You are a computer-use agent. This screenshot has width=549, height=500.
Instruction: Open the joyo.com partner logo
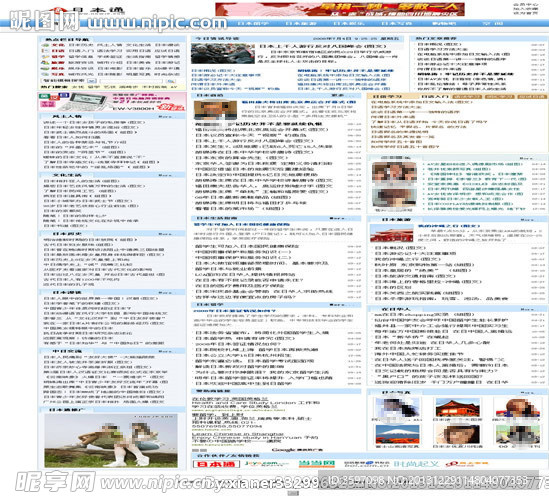267,464
